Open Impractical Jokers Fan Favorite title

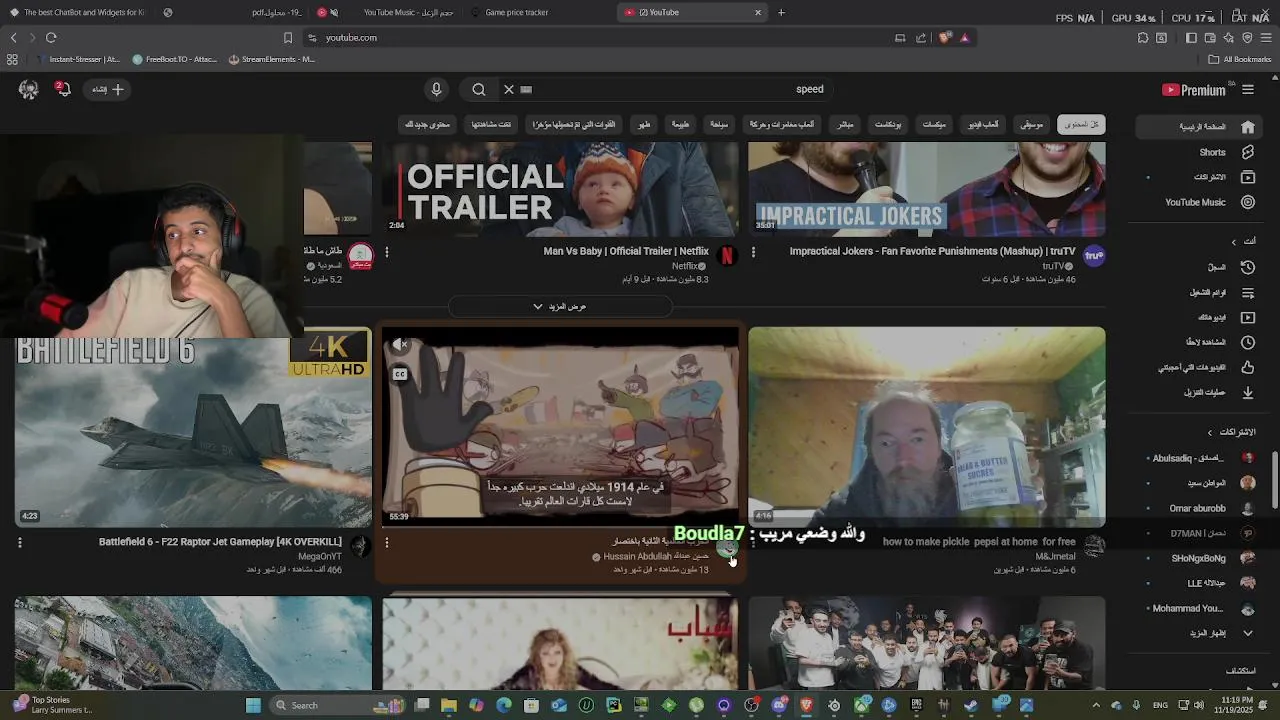tap(932, 251)
